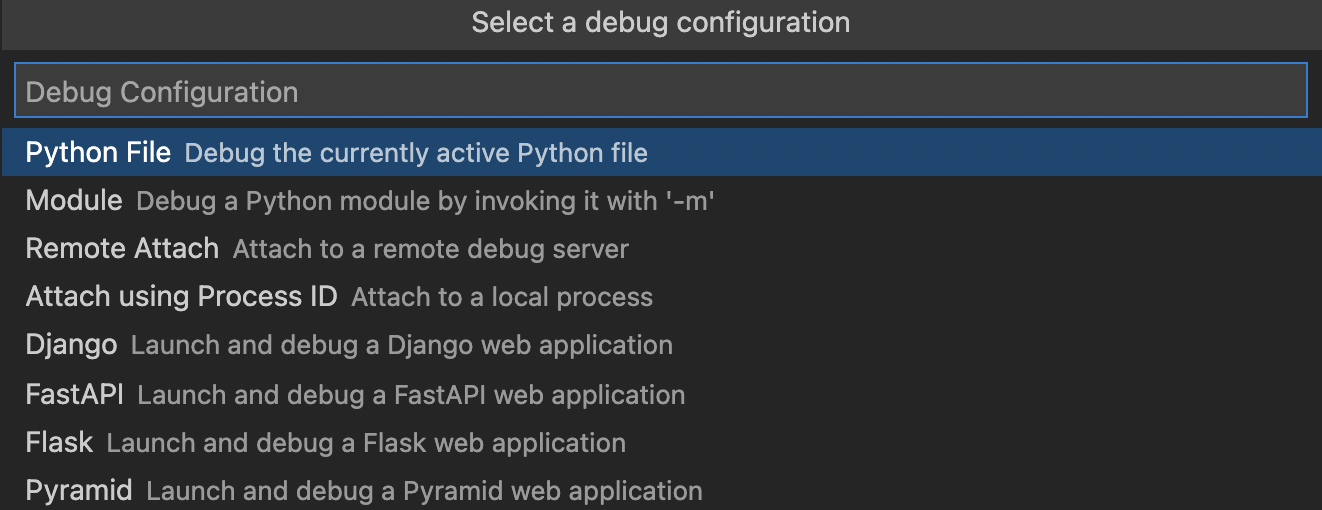Viewport: 1322px width, 510px height.
Task: Choose the Pyramid configuration entry
Action: tap(661, 490)
